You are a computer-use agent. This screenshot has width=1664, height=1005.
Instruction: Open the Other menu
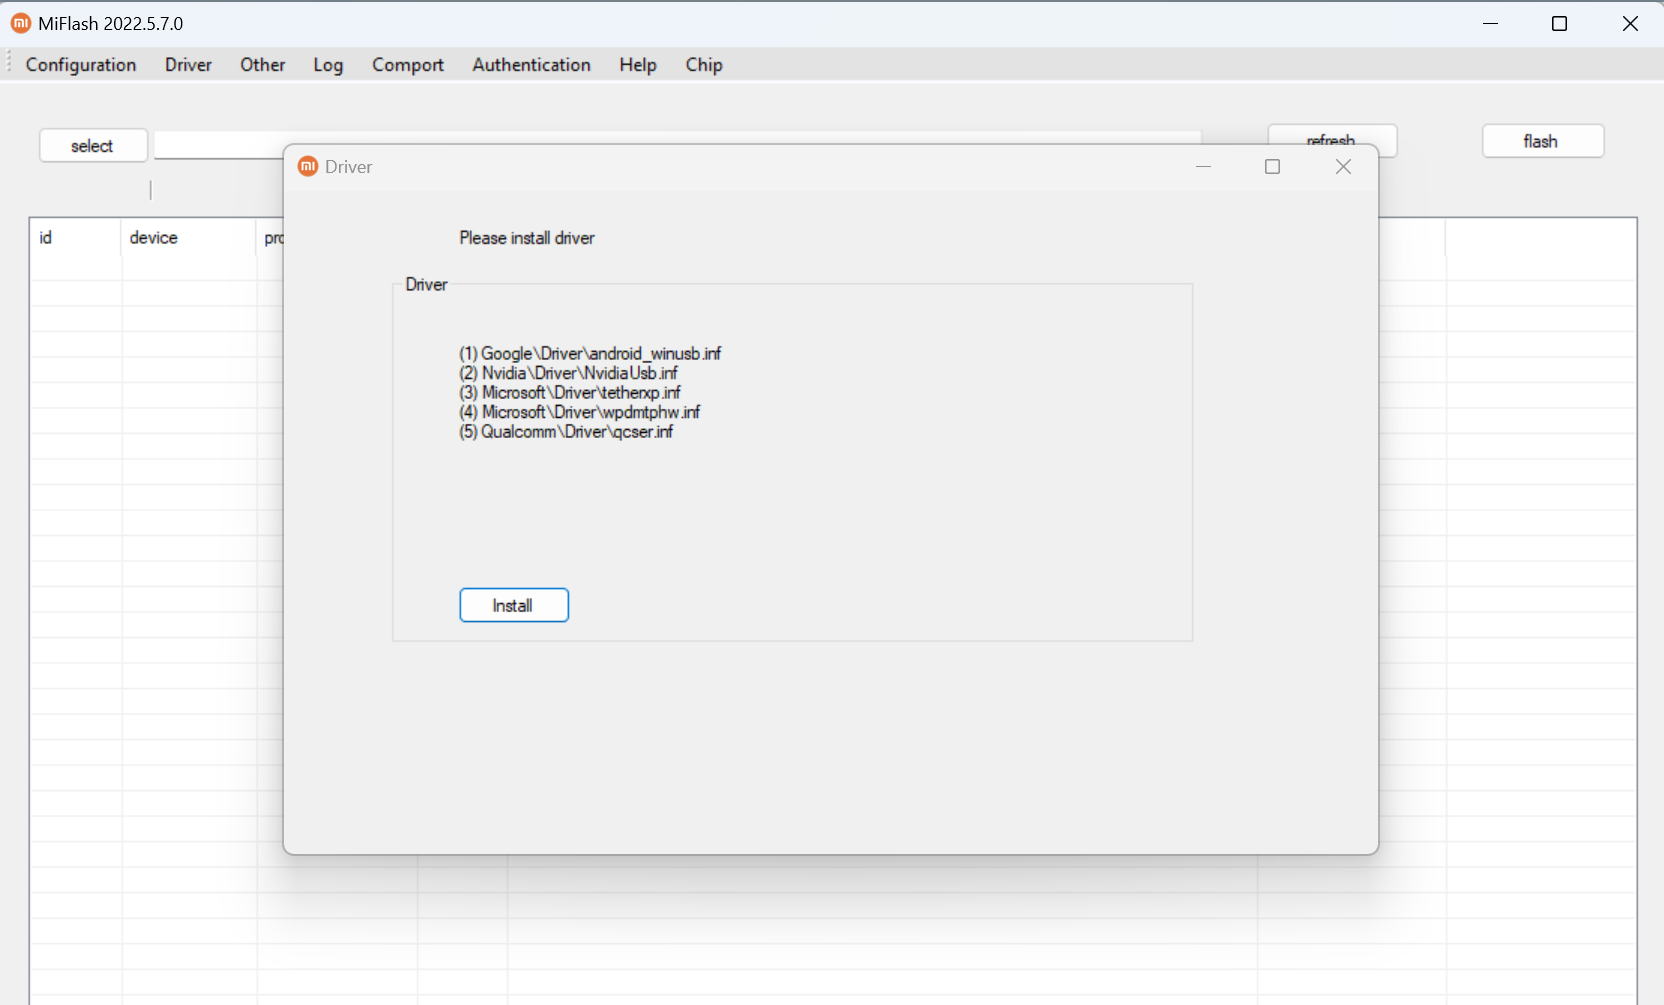tap(263, 65)
